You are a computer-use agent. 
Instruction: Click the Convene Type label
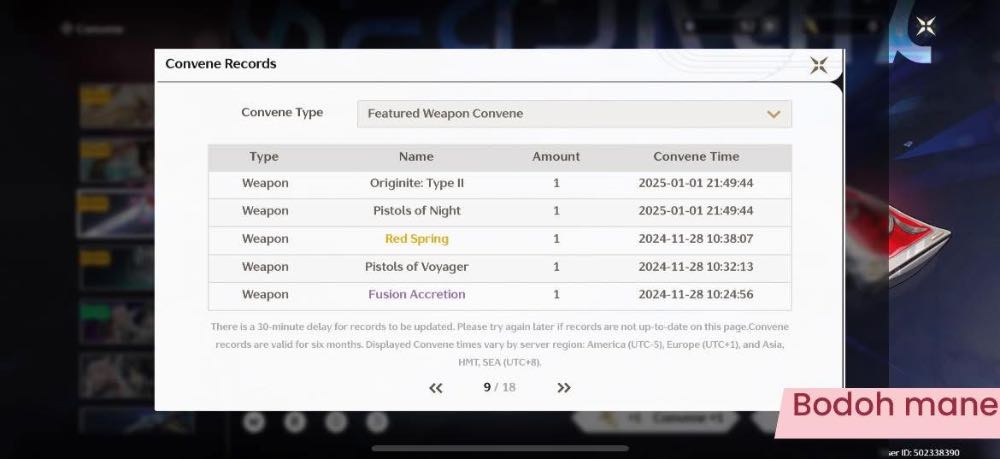point(282,113)
